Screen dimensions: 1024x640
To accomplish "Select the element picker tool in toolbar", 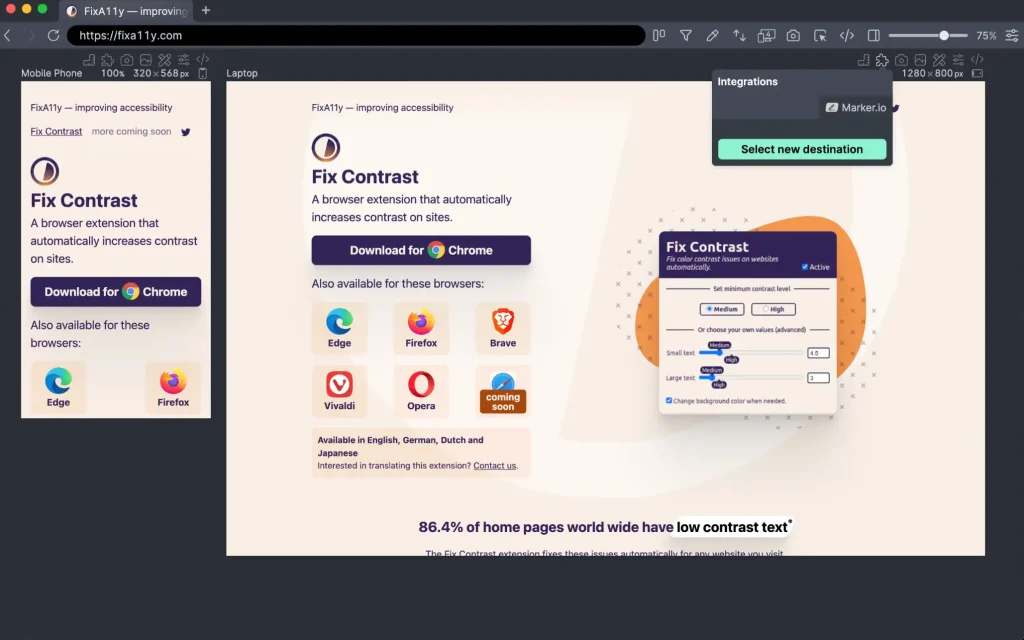I will (x=820, y=36).
